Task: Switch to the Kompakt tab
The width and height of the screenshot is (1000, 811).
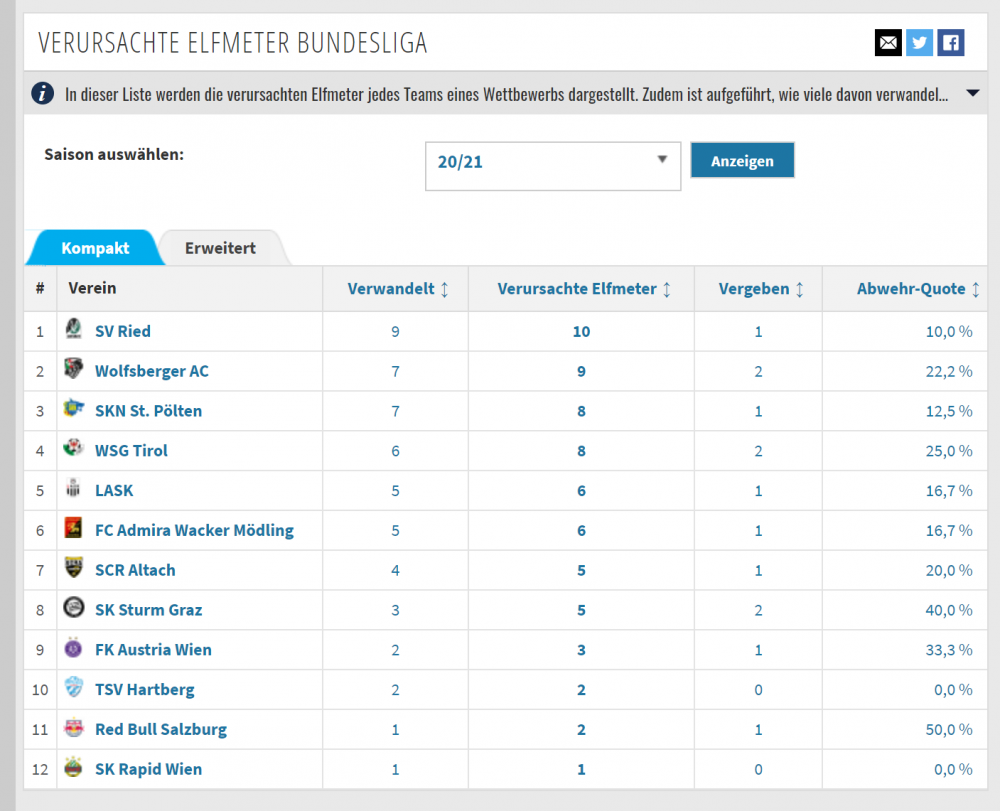Action: (95, 248)
